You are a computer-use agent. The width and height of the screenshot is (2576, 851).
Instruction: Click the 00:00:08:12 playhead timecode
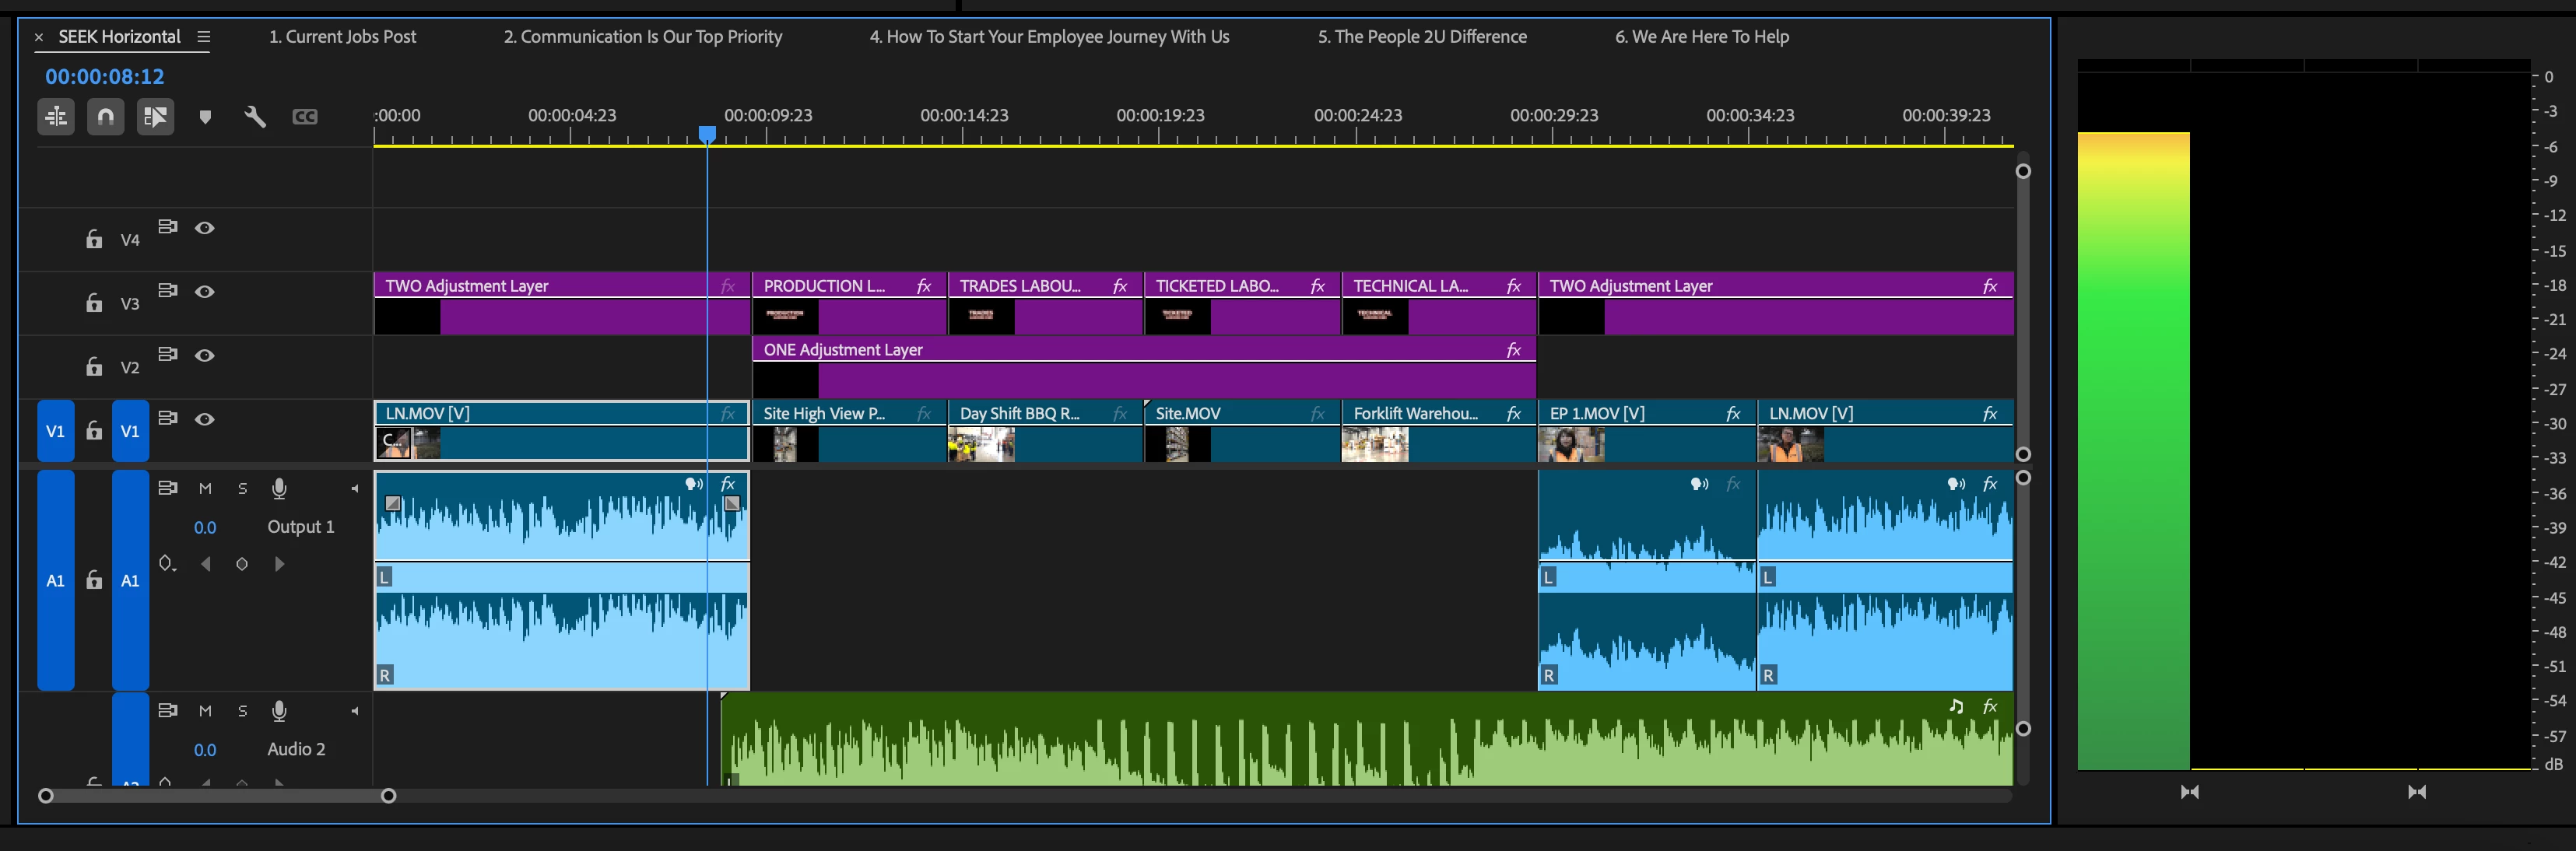pos(104,76)
